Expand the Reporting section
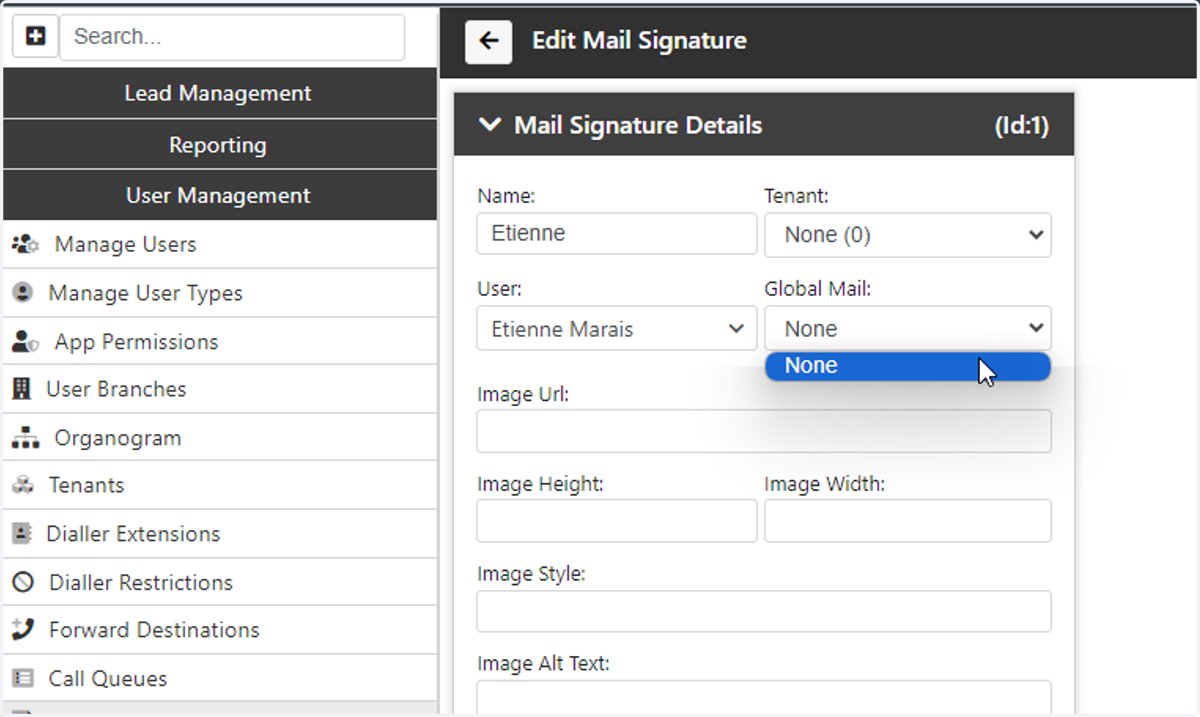This screenshot has height=717, width=1200. tap(220, 145)
